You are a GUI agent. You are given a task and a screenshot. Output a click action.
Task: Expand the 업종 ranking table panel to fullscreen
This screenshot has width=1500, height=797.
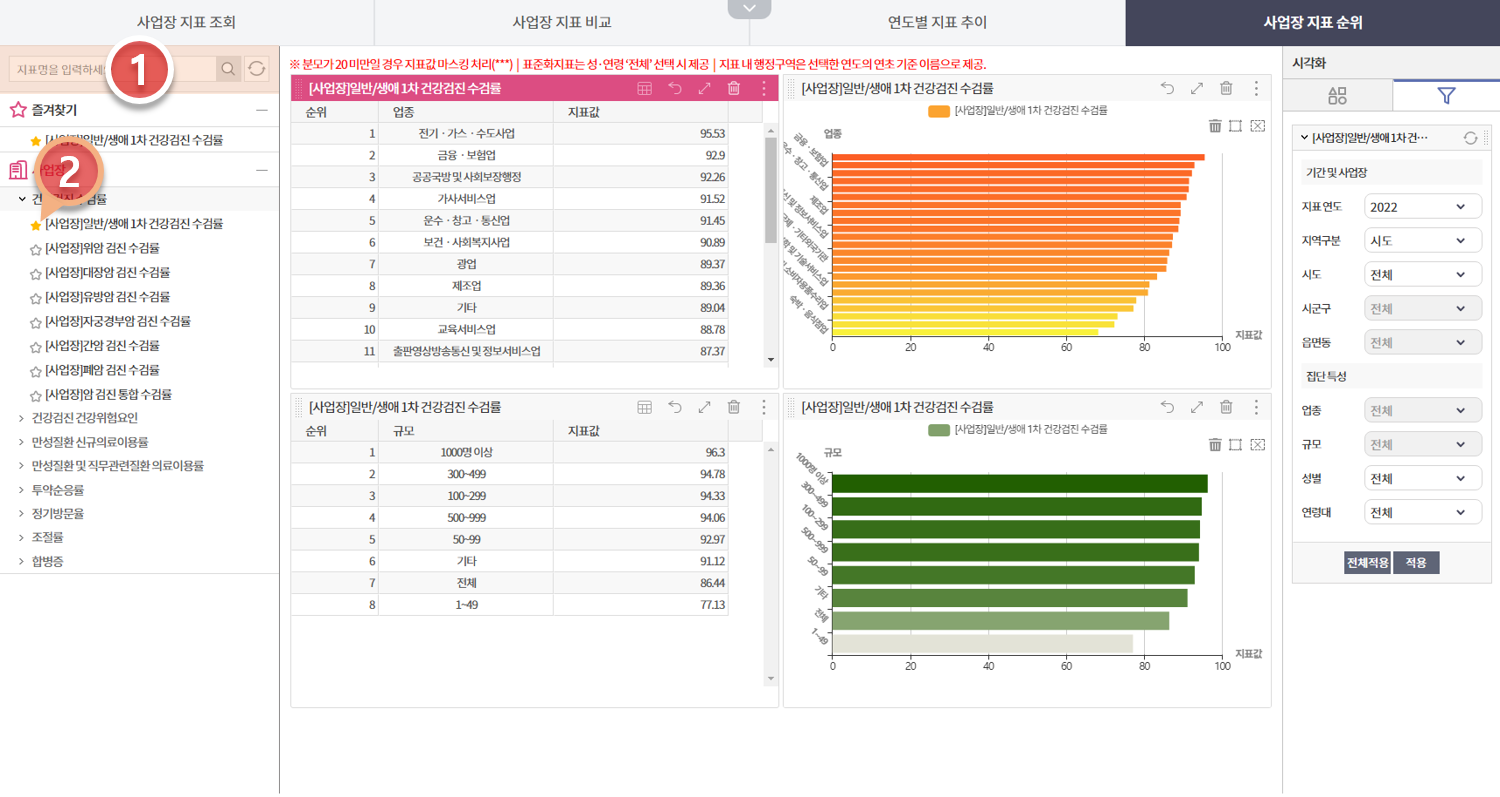(x=704, y=88)
